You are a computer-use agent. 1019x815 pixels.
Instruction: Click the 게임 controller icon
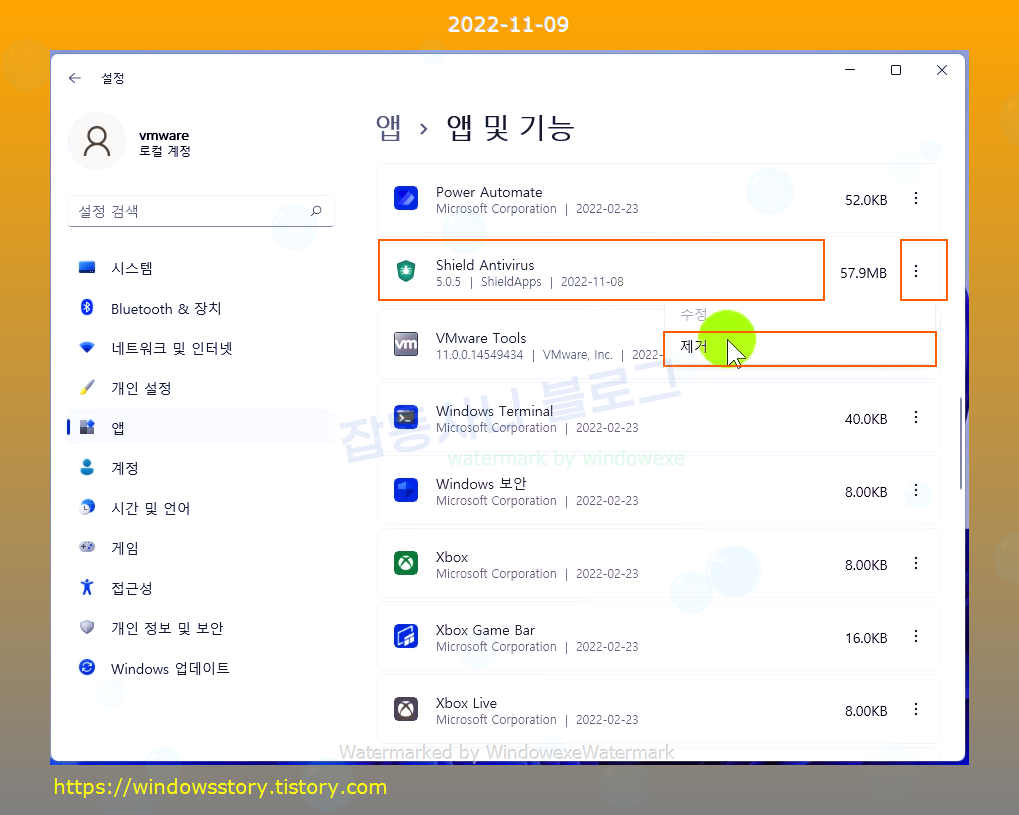87,547
